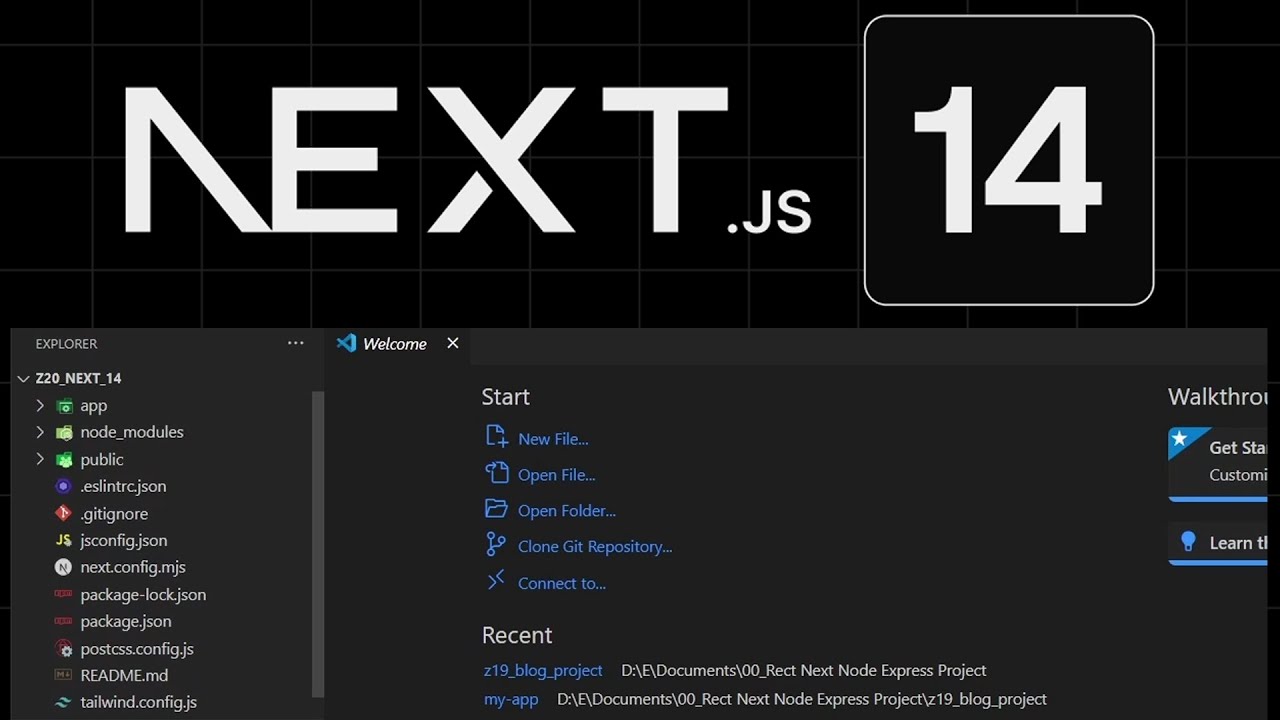Screen dimensions: 1280x720
Task: Click the New File icon
Action: (x=496, y=436)
